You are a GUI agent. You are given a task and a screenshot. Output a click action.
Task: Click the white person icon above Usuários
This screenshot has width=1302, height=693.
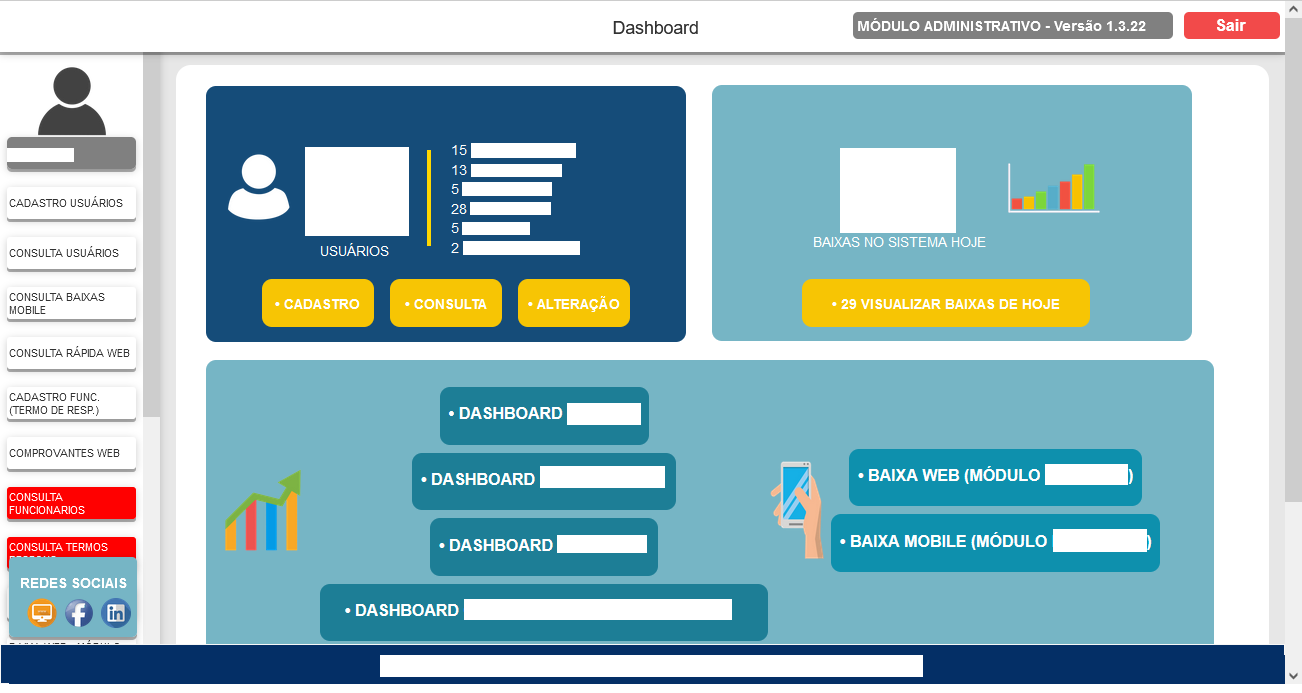coord(258,188)
